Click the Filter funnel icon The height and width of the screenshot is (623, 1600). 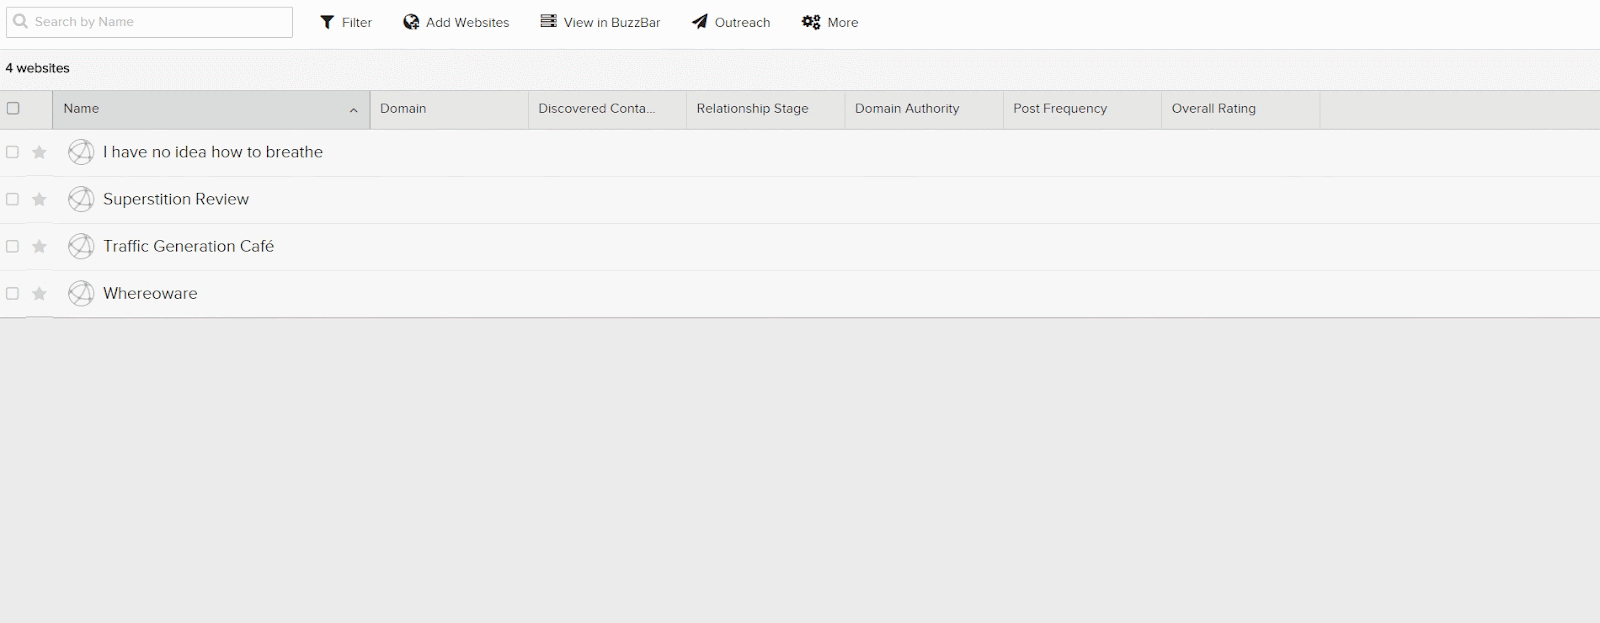click(x=326, y=22)
